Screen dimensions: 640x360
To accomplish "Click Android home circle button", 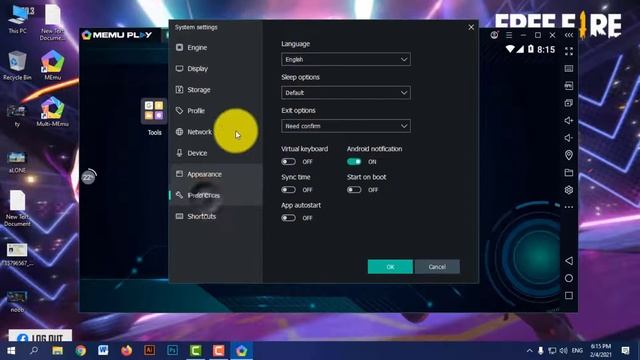I will 569,278.
